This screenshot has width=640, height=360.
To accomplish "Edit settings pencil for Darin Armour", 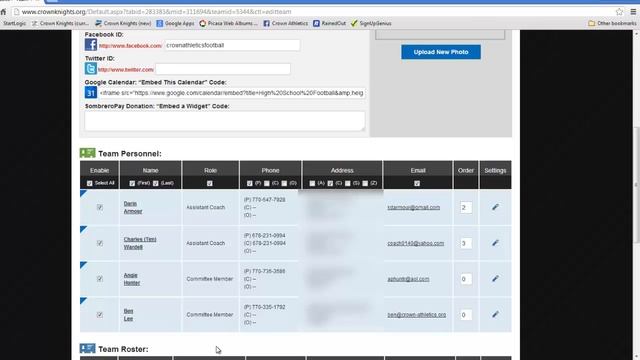I will [x=495, y=207].
